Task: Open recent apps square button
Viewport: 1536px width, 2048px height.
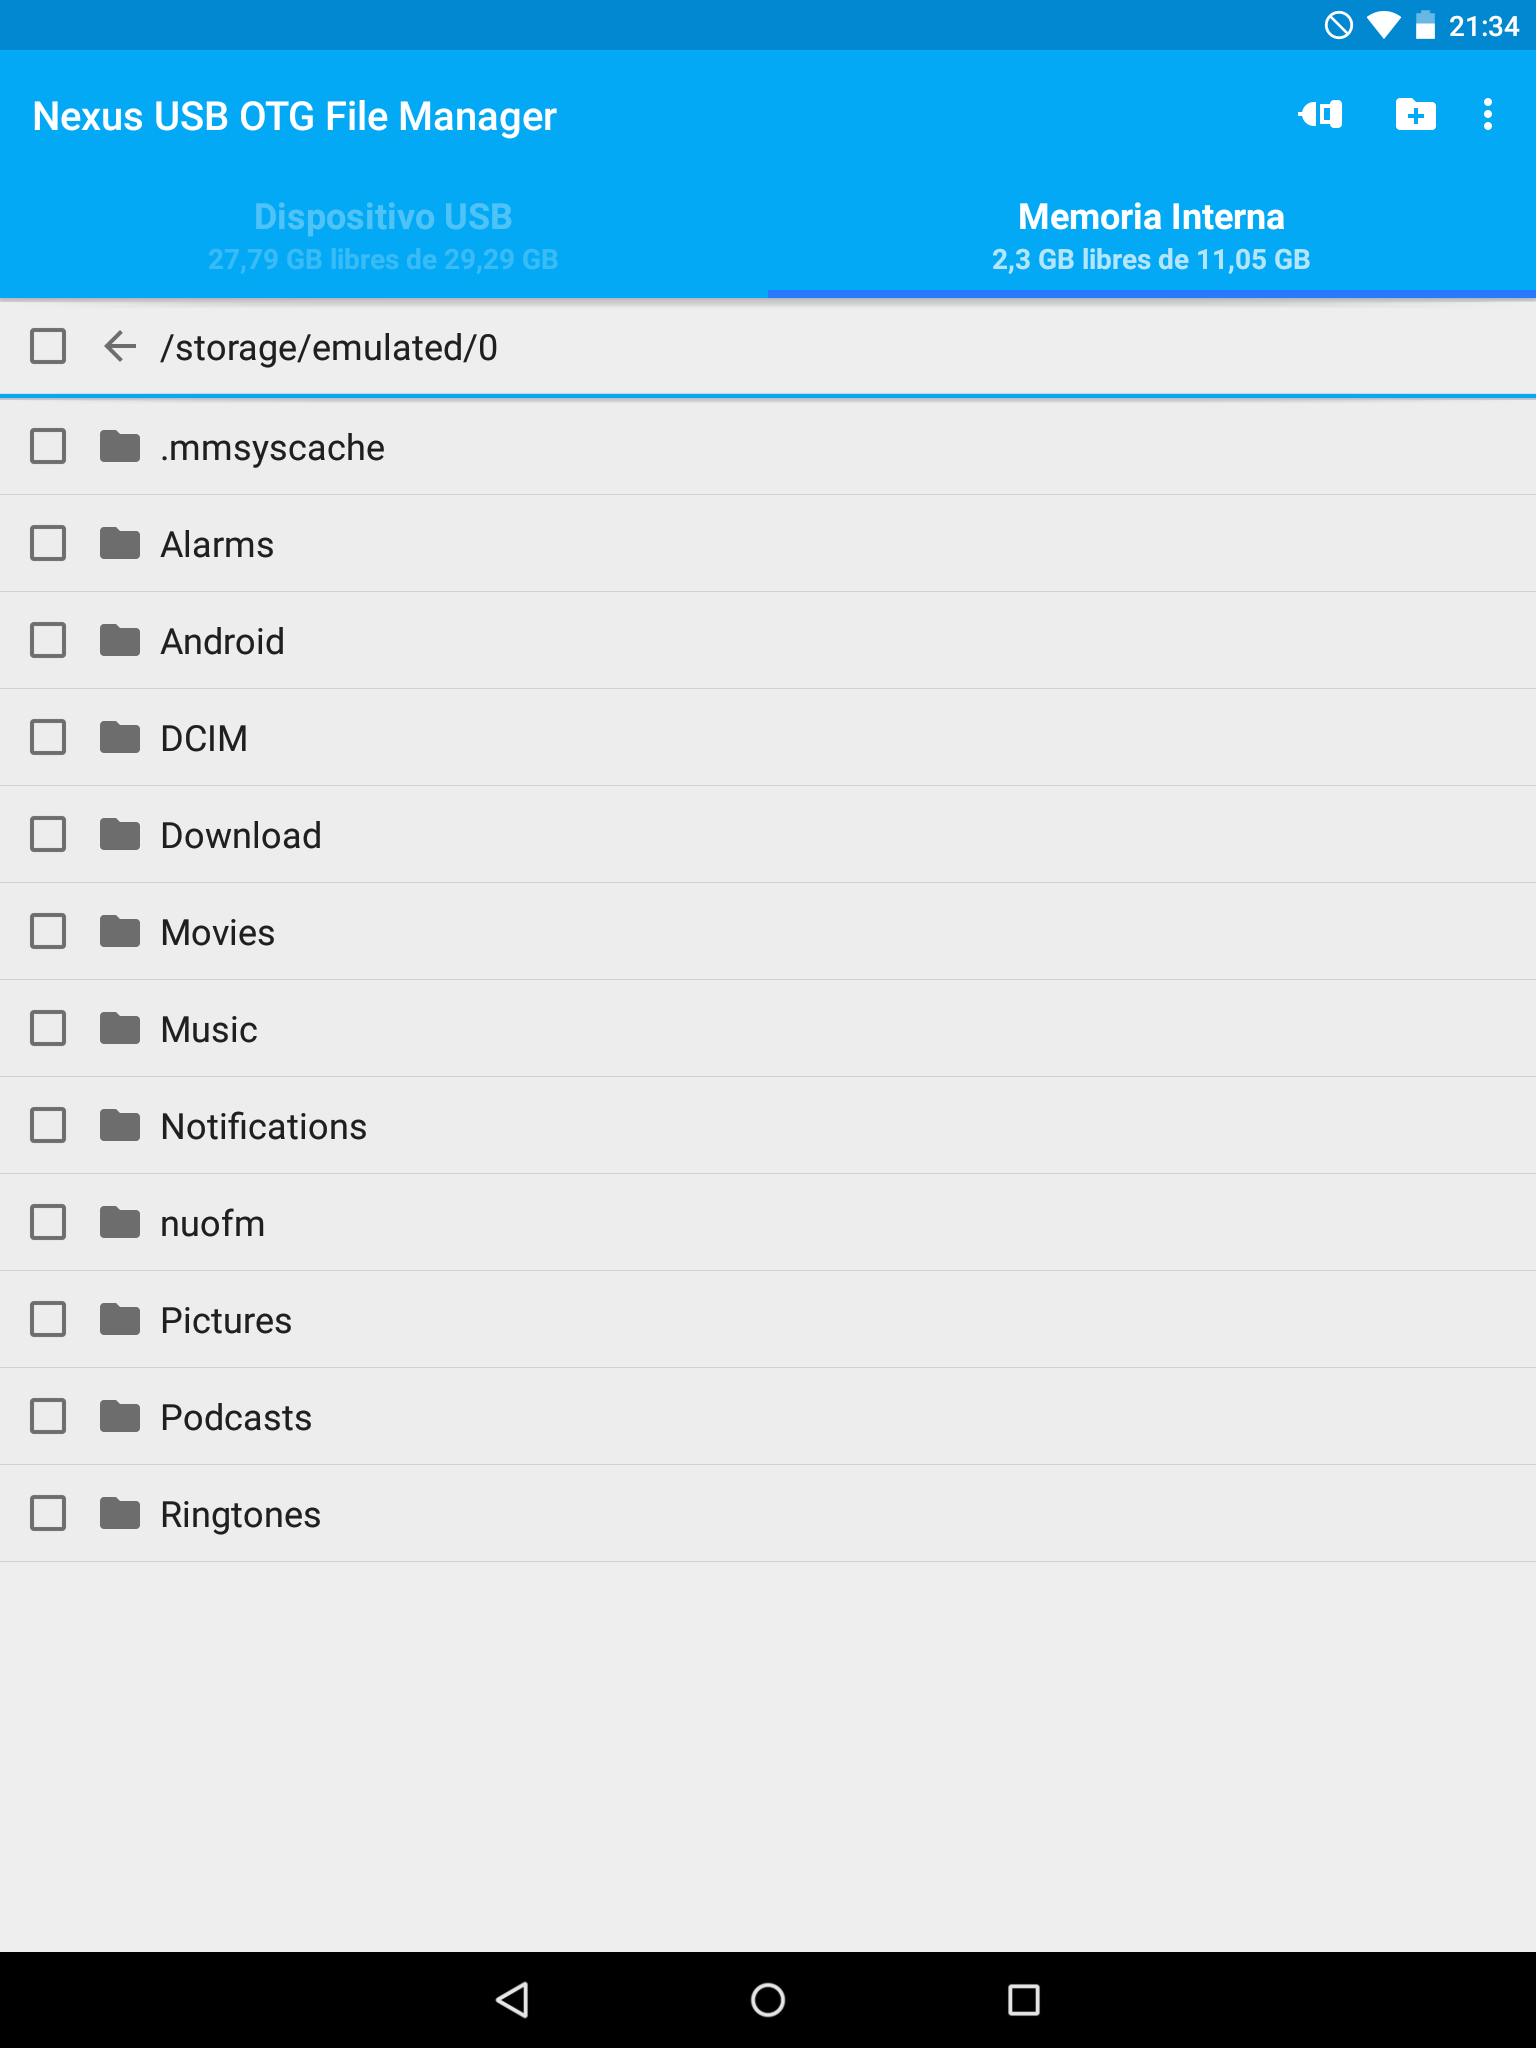Action: pos(1024,2000)
